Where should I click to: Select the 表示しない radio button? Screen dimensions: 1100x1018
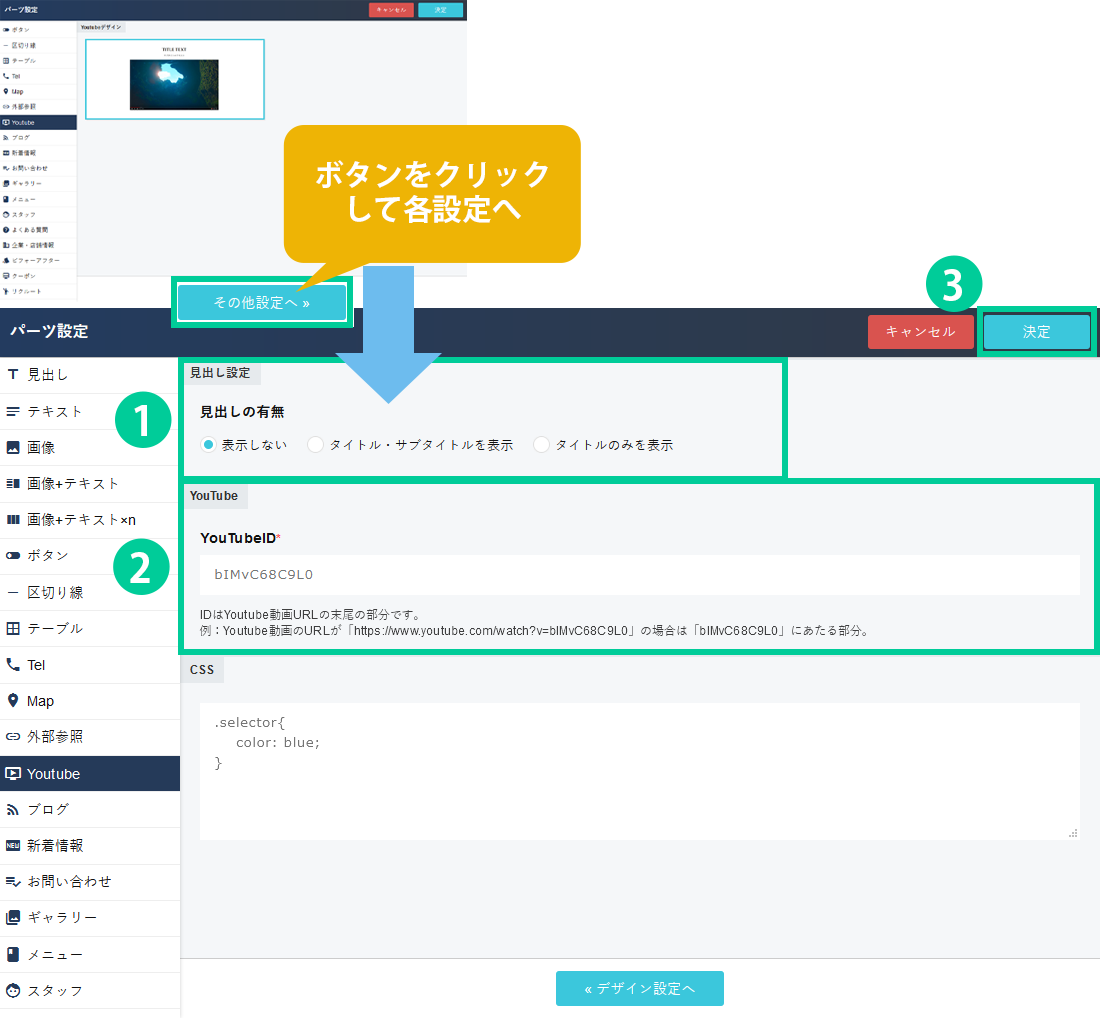point(208,445)
